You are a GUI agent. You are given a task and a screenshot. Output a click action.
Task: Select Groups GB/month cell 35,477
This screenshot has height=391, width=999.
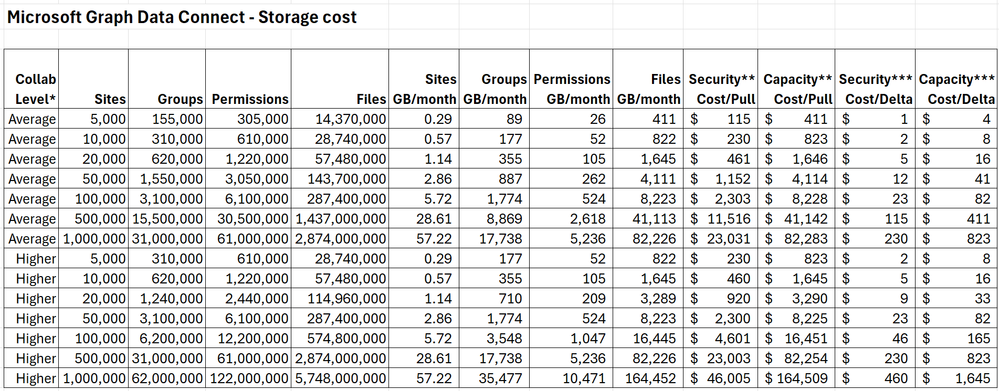(x=494, y=379)
